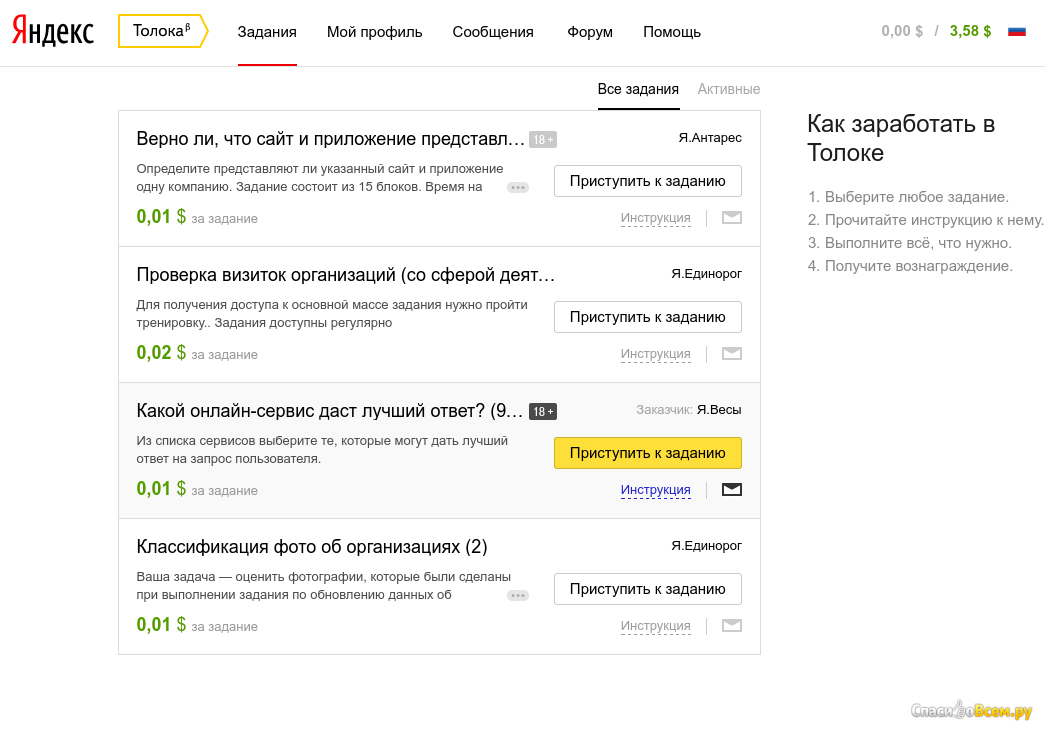Click the 0,00 $ amount in header

pyautogui.click(x=902, y=31)
